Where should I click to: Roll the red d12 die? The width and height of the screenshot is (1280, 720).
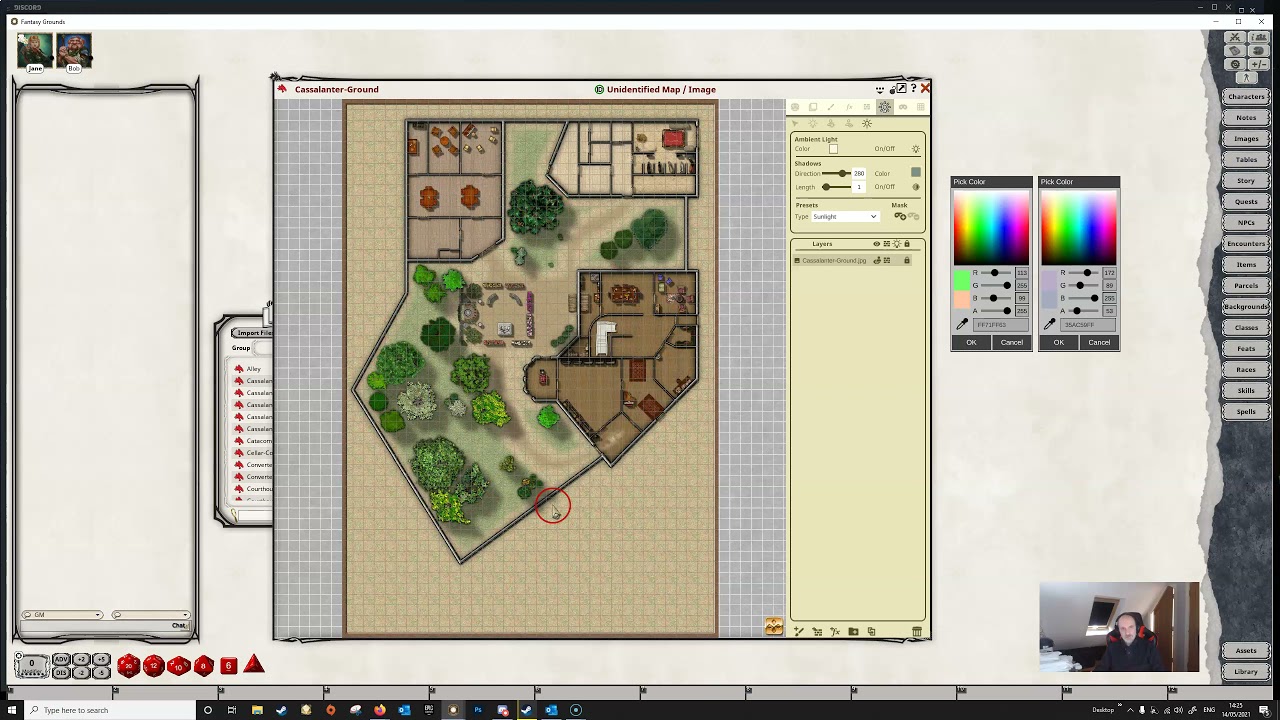pos(154,666)
